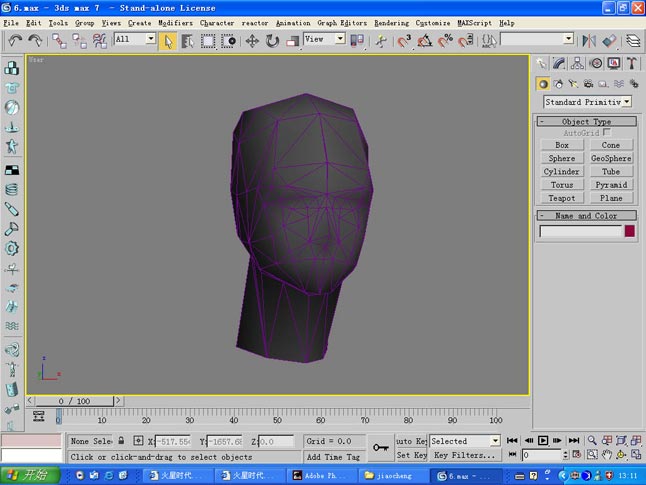Select the Geometry category sphere icon

[x=543, y=84]
